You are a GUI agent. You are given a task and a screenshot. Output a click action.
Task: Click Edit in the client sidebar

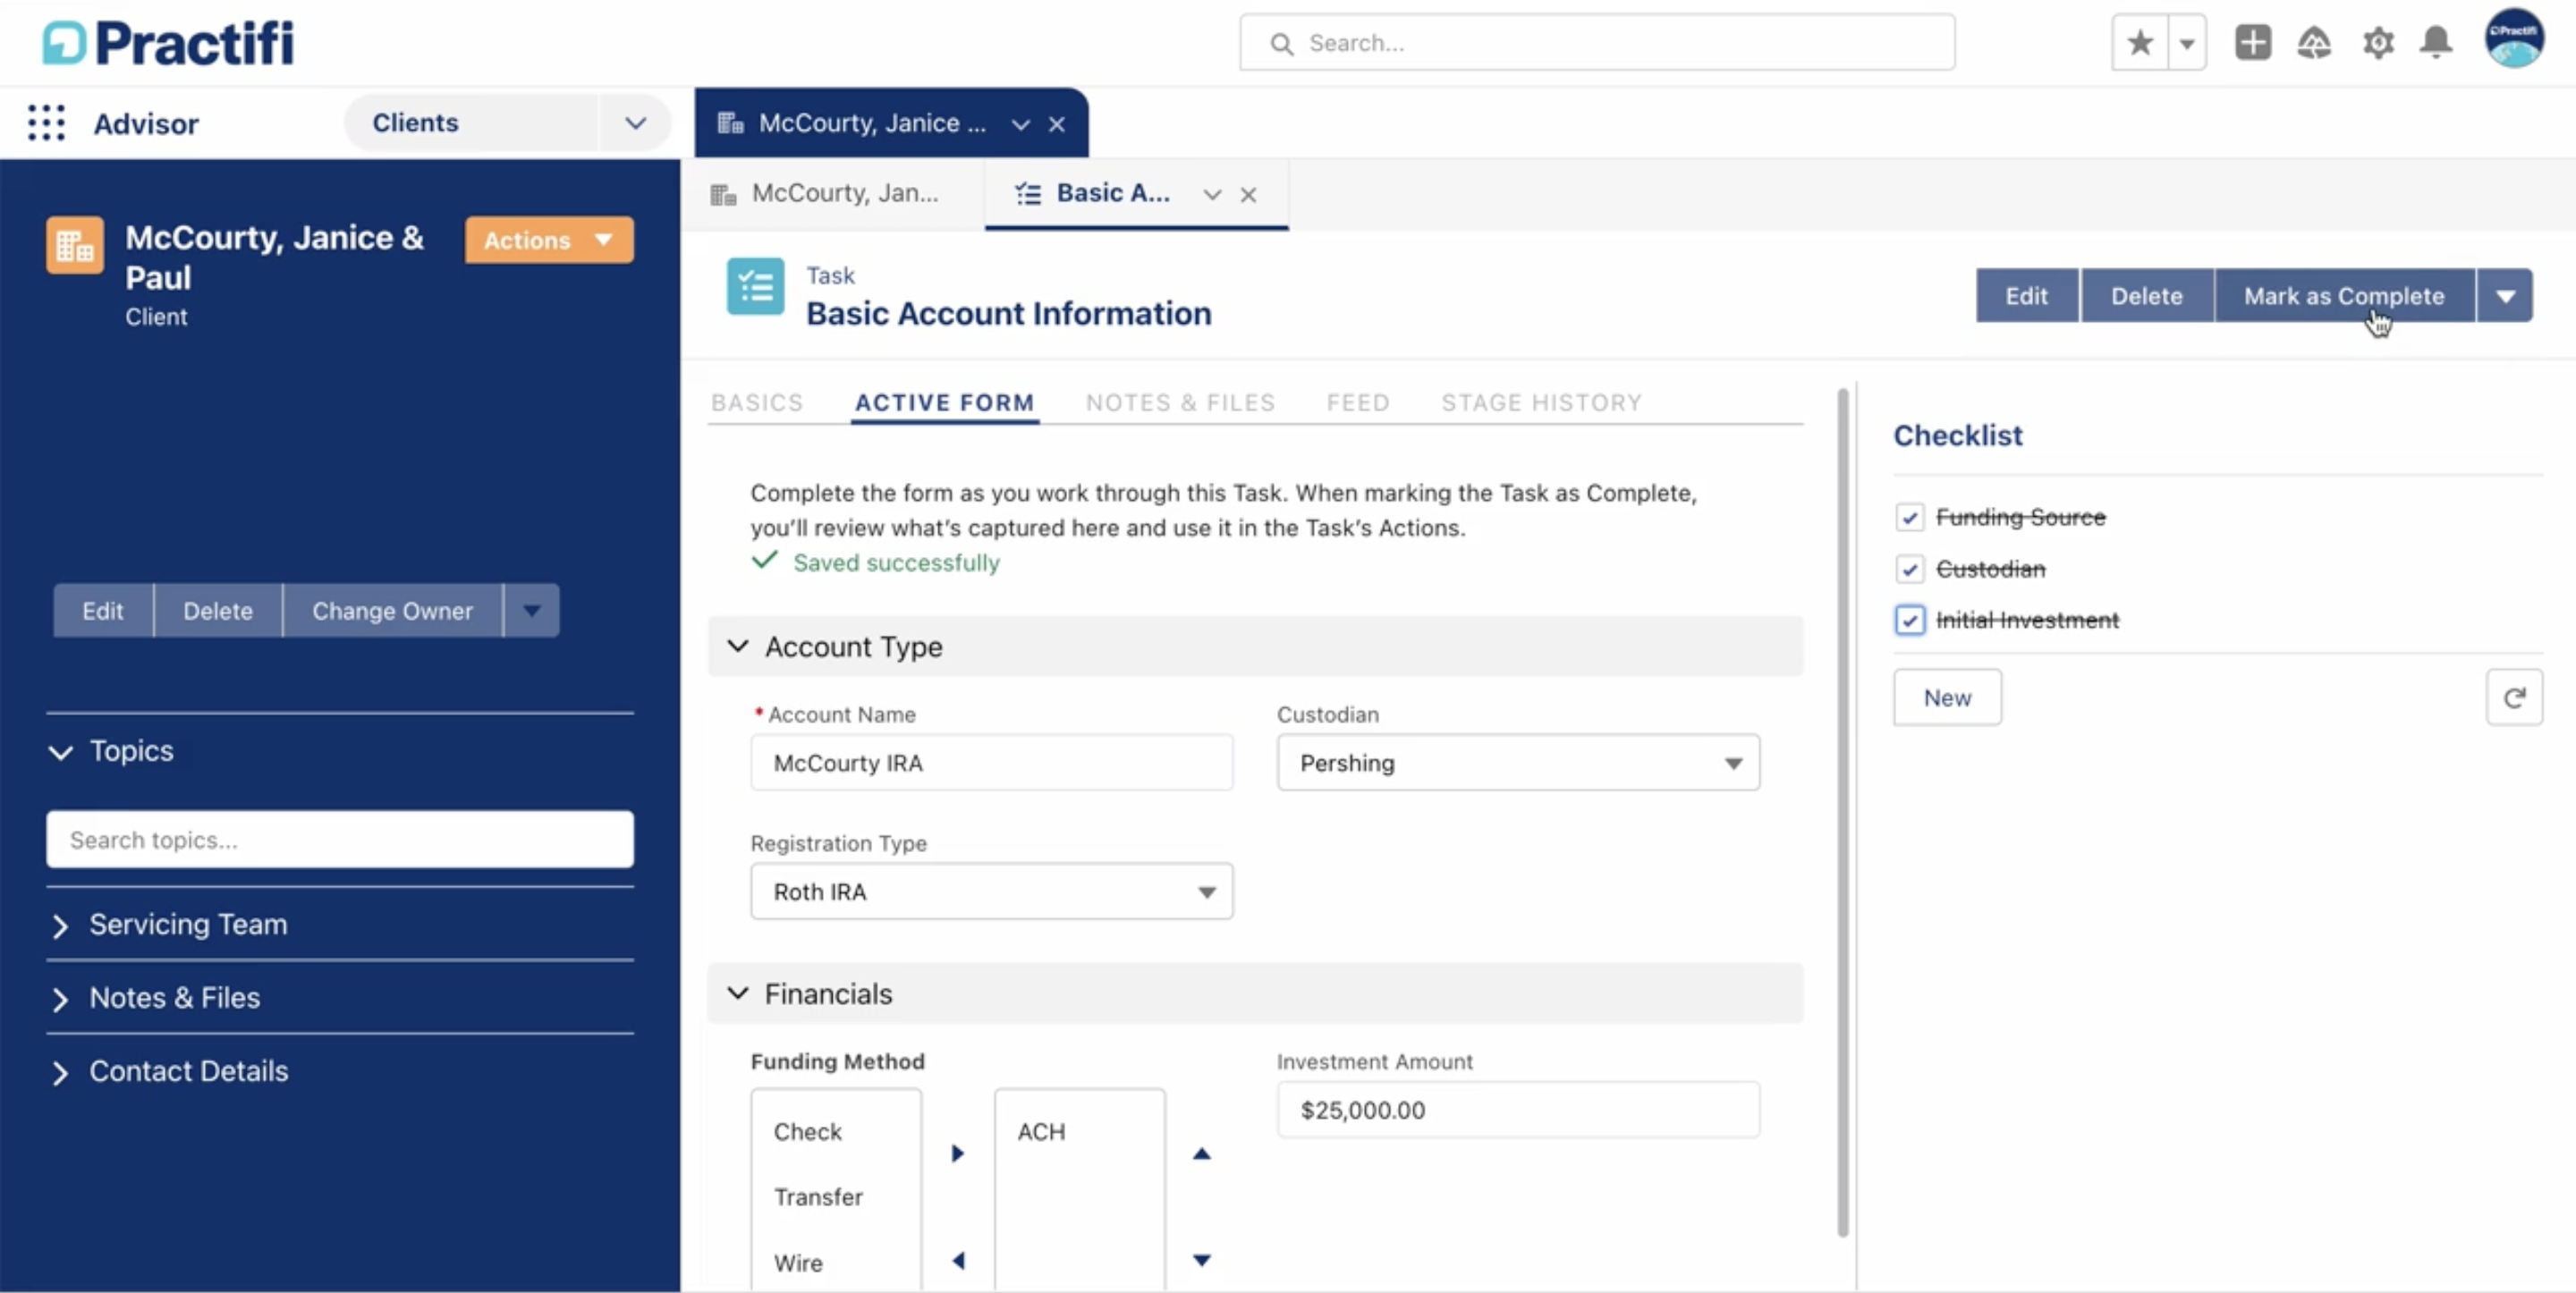click(103, 611)
